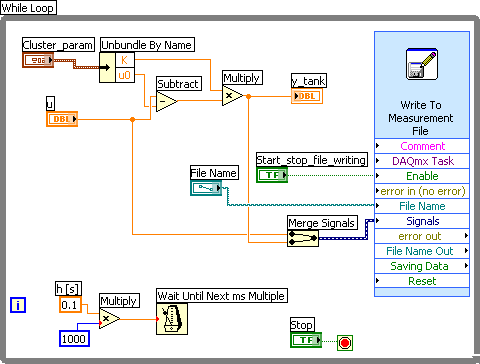Click the File Name path control terminal

point(206,188)
